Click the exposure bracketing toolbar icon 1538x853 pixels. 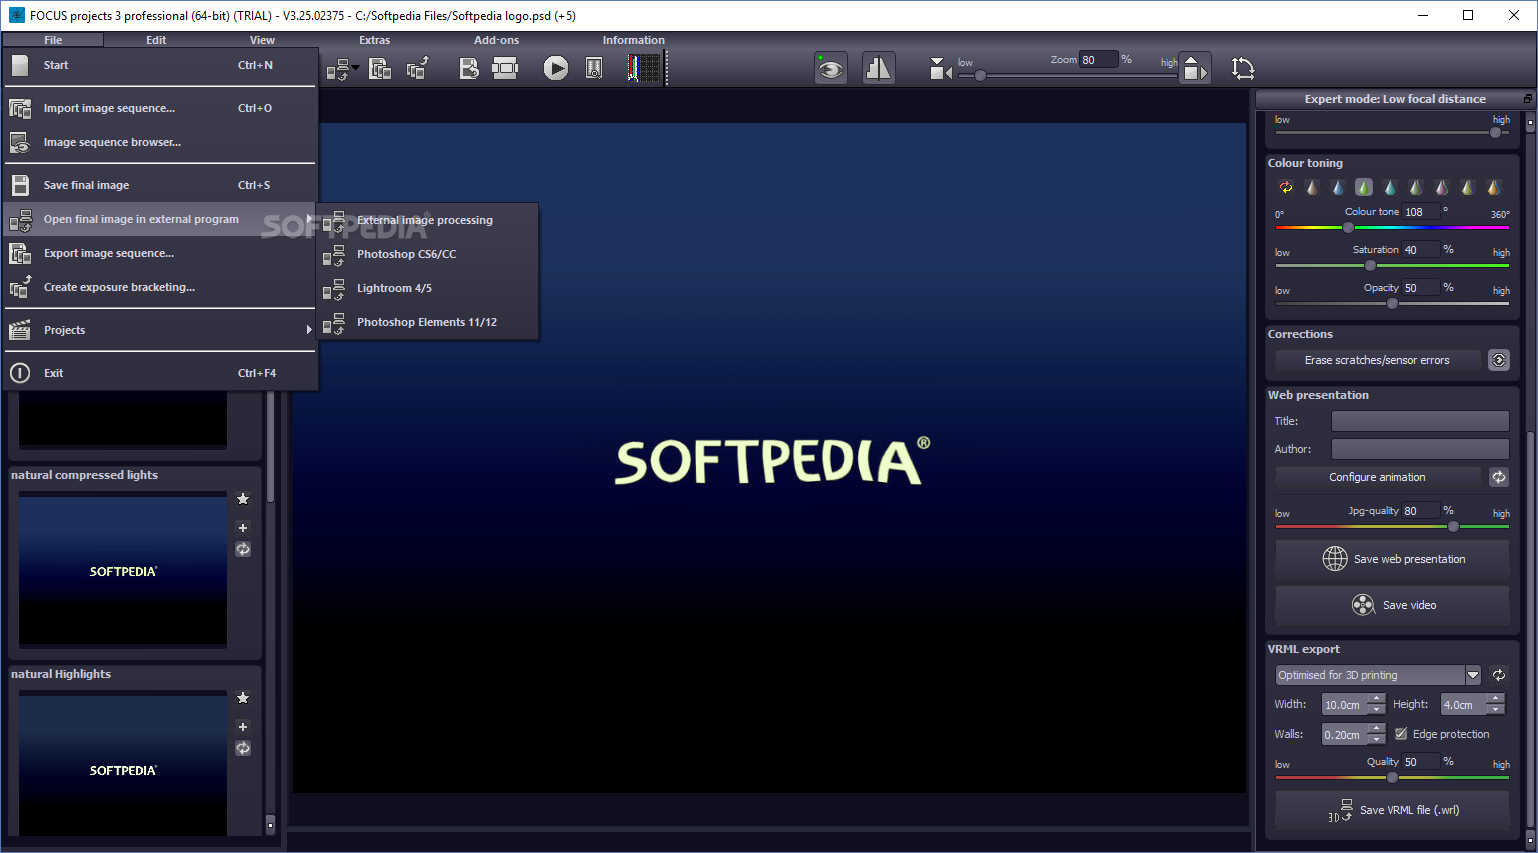418,68
